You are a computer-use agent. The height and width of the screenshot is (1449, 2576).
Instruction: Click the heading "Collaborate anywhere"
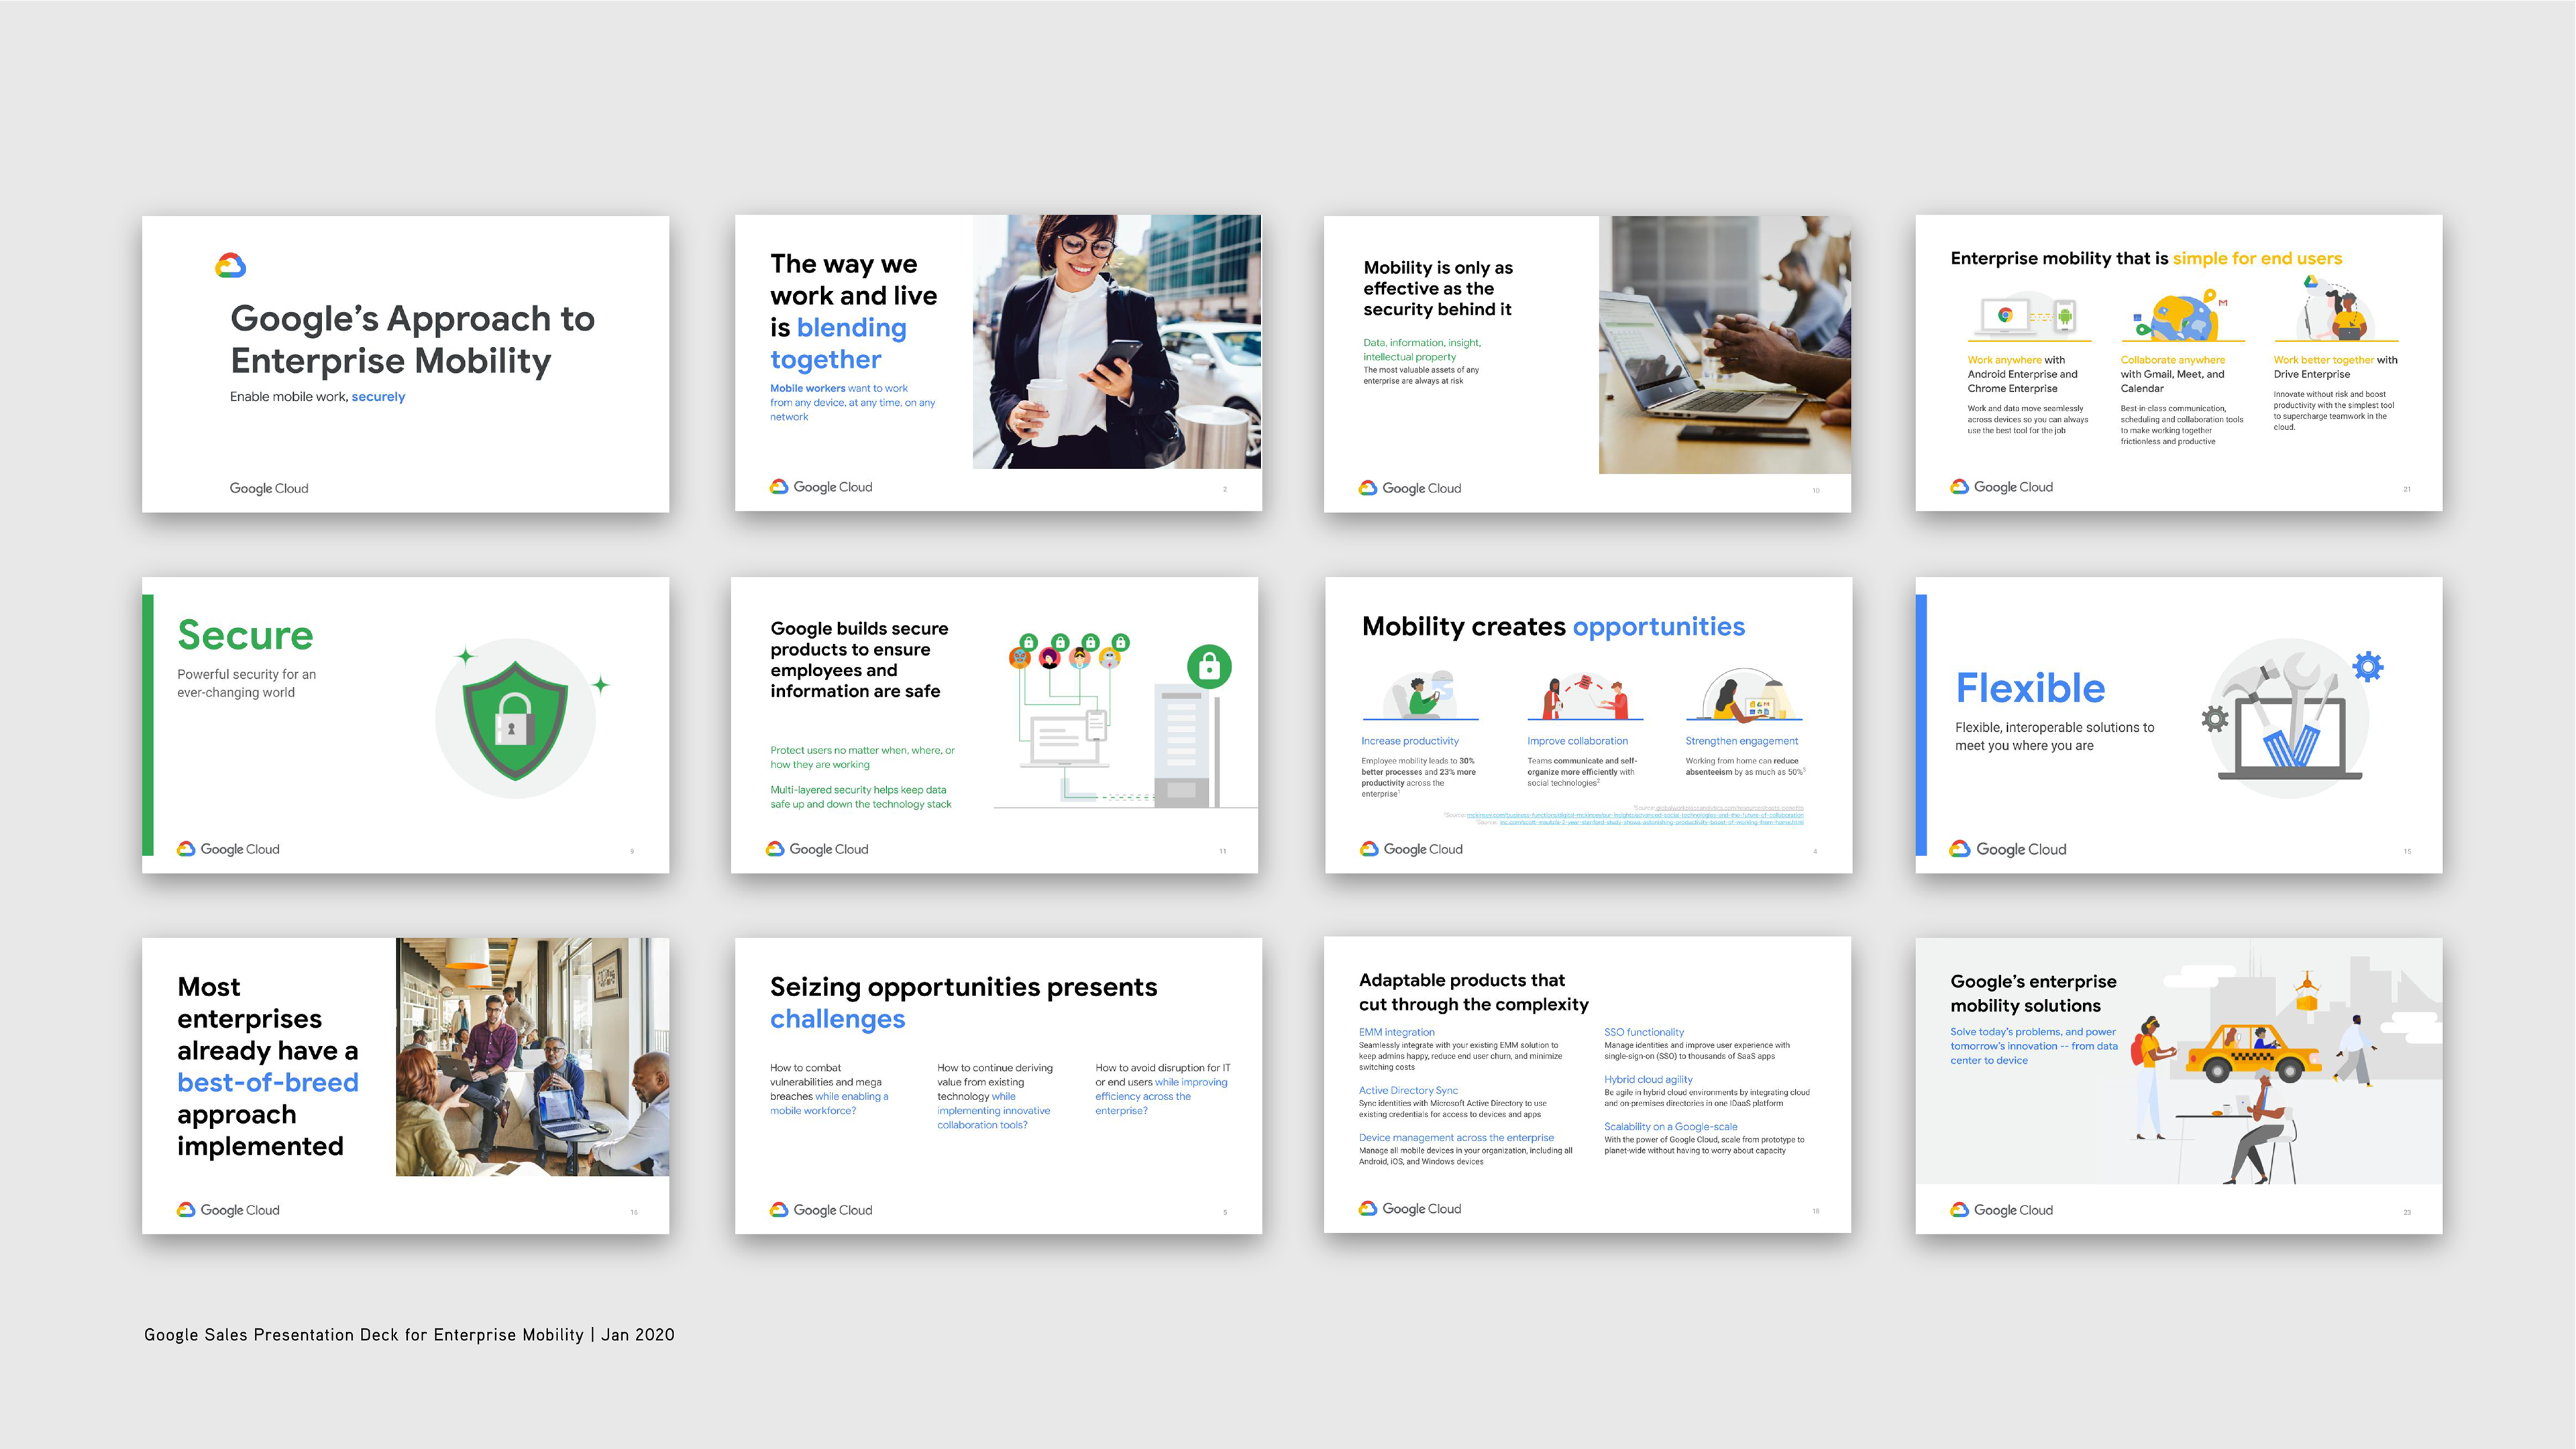point(2173,360)
